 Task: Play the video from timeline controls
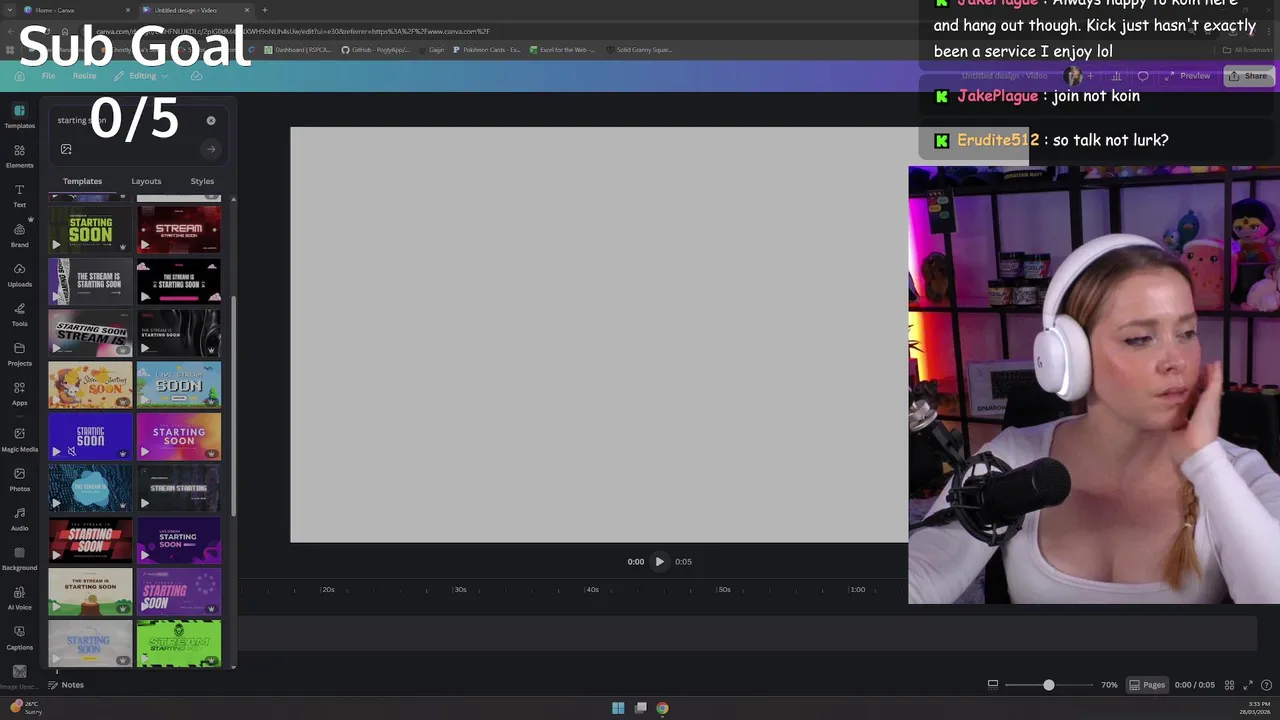pos(659,562)
